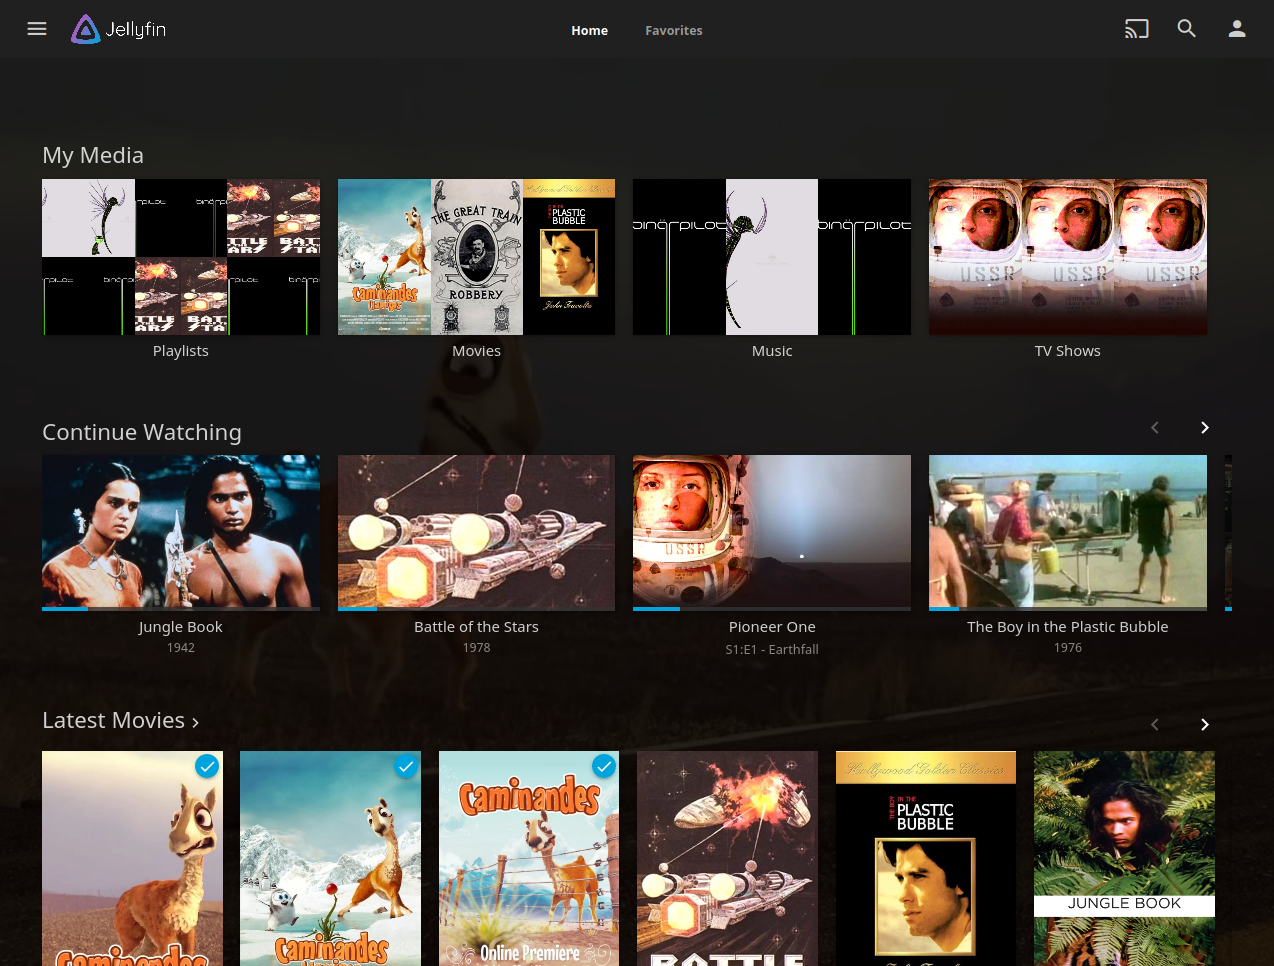Go to next Latest Movies items

[1205, 724]
